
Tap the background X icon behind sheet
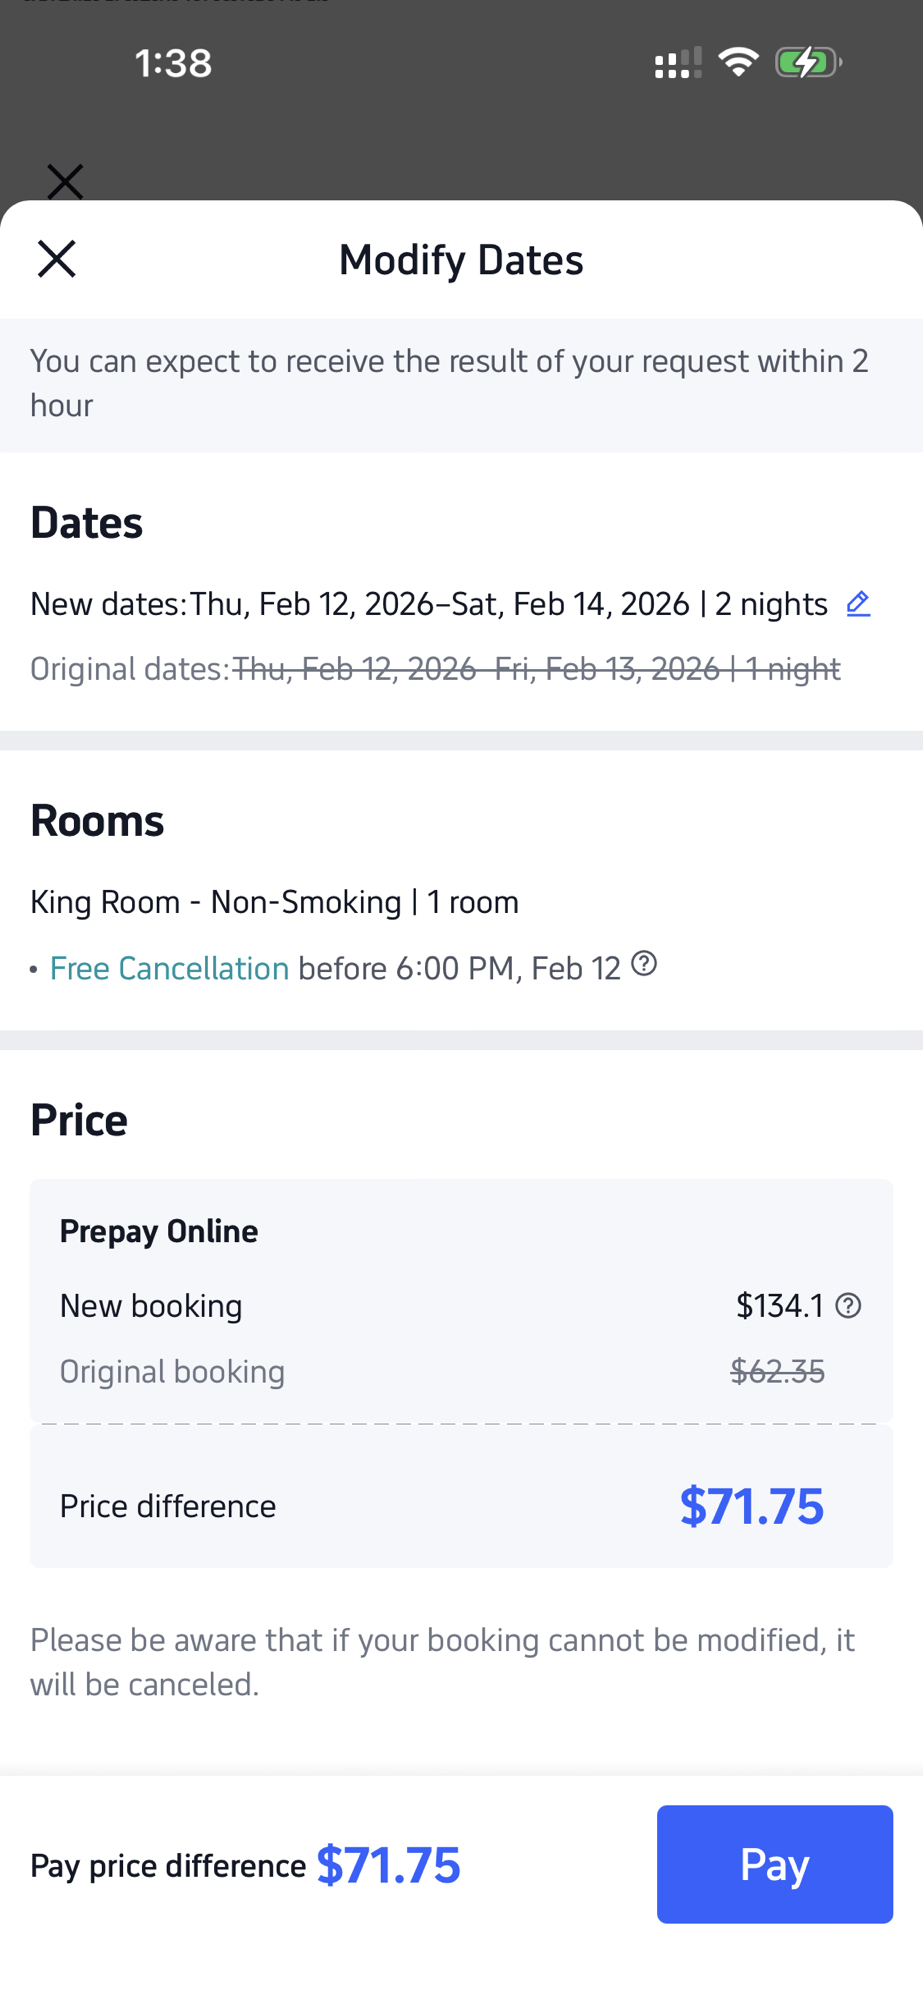(65, 182)
